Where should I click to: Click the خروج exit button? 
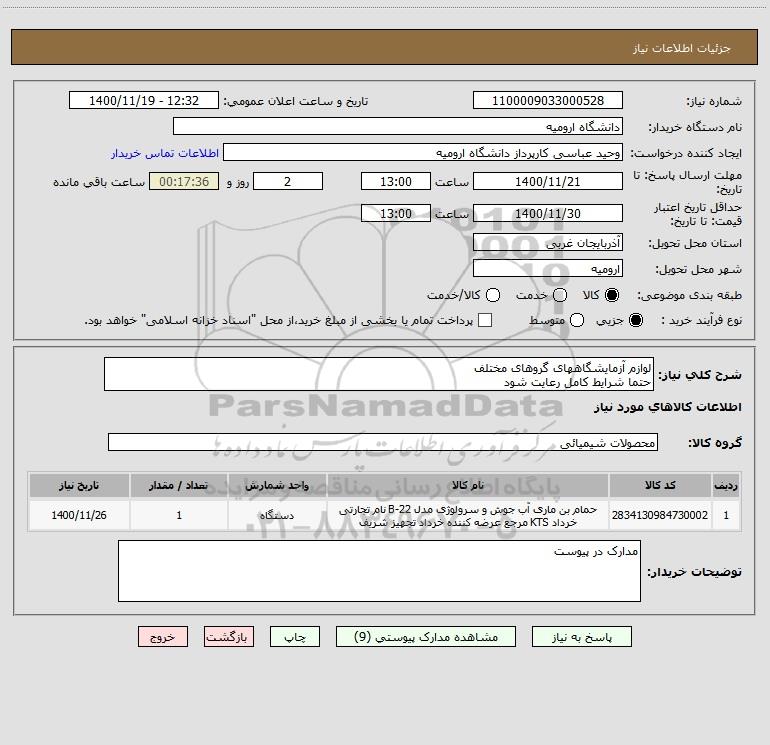click(x=163, y=637)
